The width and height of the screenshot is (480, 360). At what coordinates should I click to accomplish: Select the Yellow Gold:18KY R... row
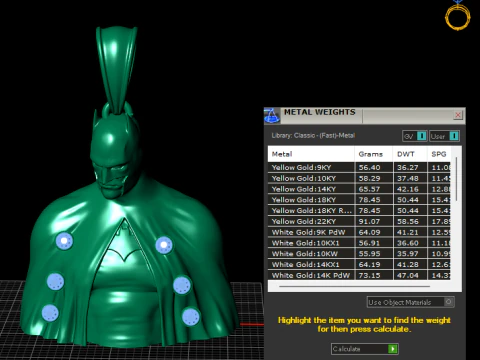tap(359, 210)
